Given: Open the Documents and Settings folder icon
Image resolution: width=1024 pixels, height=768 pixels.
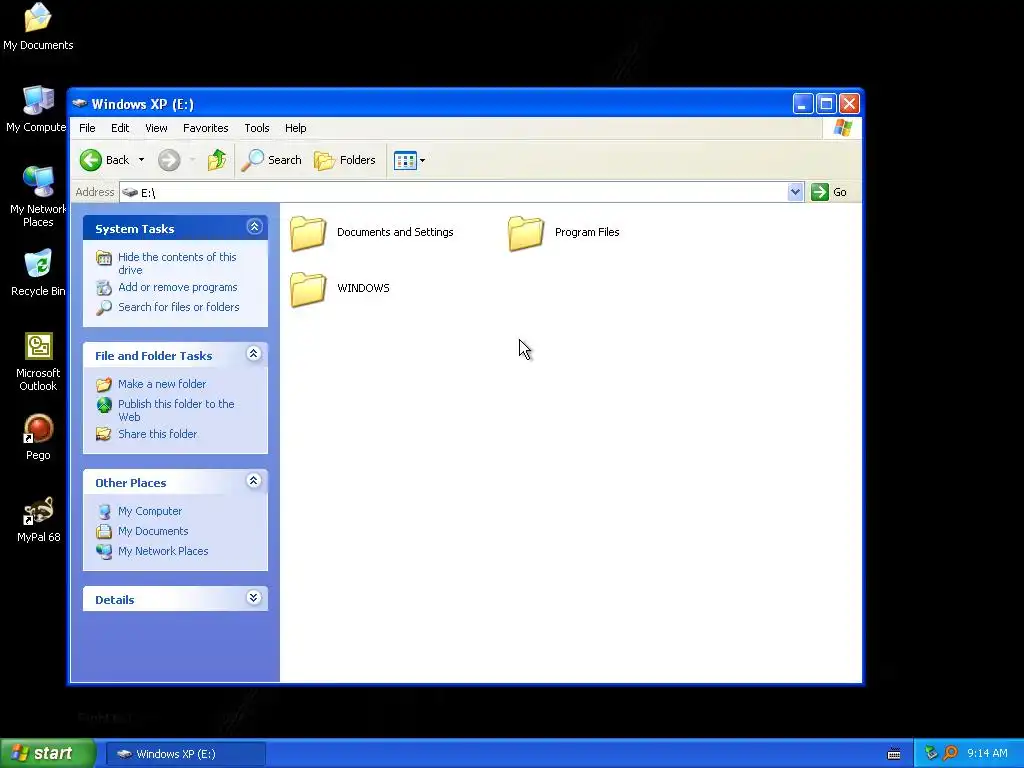Looking at the screenshot, I should 308,233.
